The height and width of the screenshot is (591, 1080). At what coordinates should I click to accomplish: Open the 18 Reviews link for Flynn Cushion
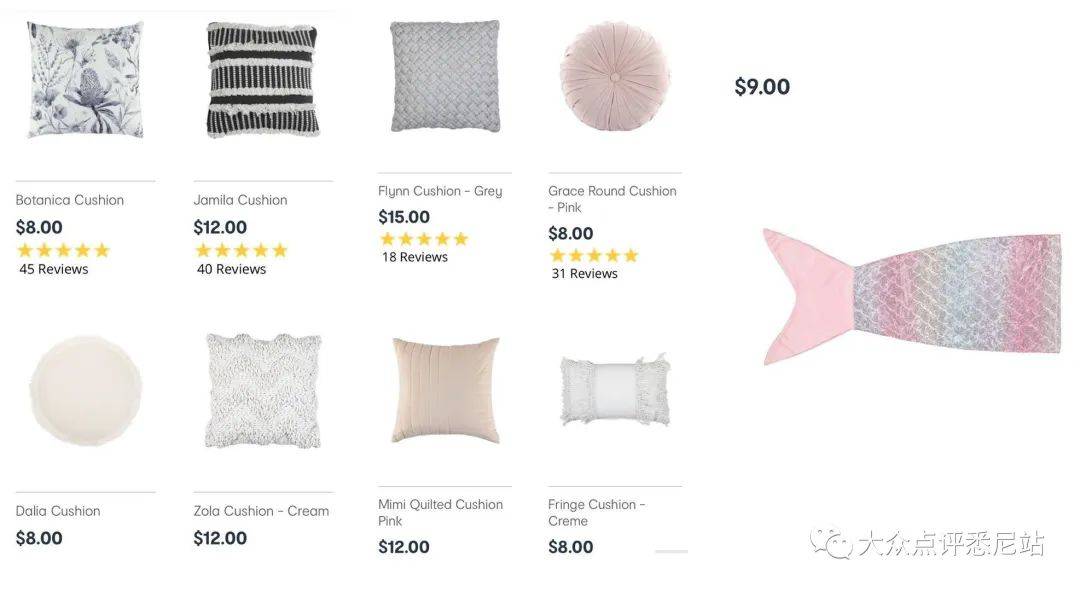tap(415, 257)
